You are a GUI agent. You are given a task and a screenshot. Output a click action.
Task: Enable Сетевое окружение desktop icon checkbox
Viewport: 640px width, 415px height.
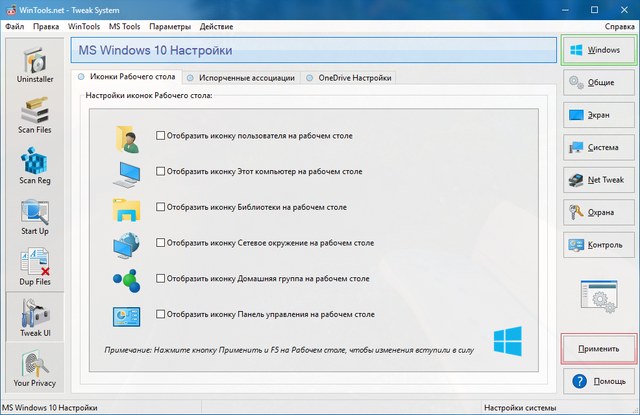[161, 243]
